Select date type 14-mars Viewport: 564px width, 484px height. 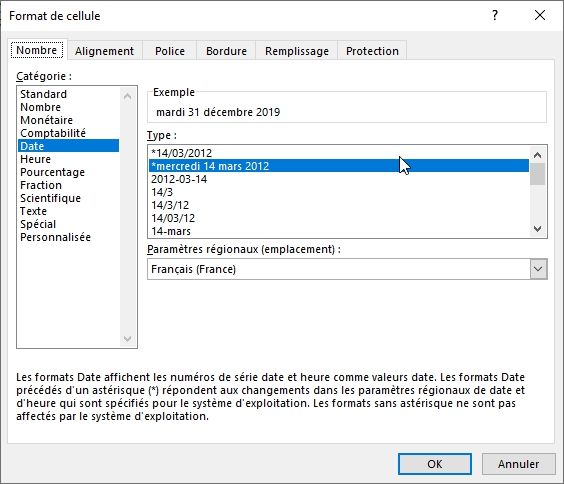pos(338,231)
